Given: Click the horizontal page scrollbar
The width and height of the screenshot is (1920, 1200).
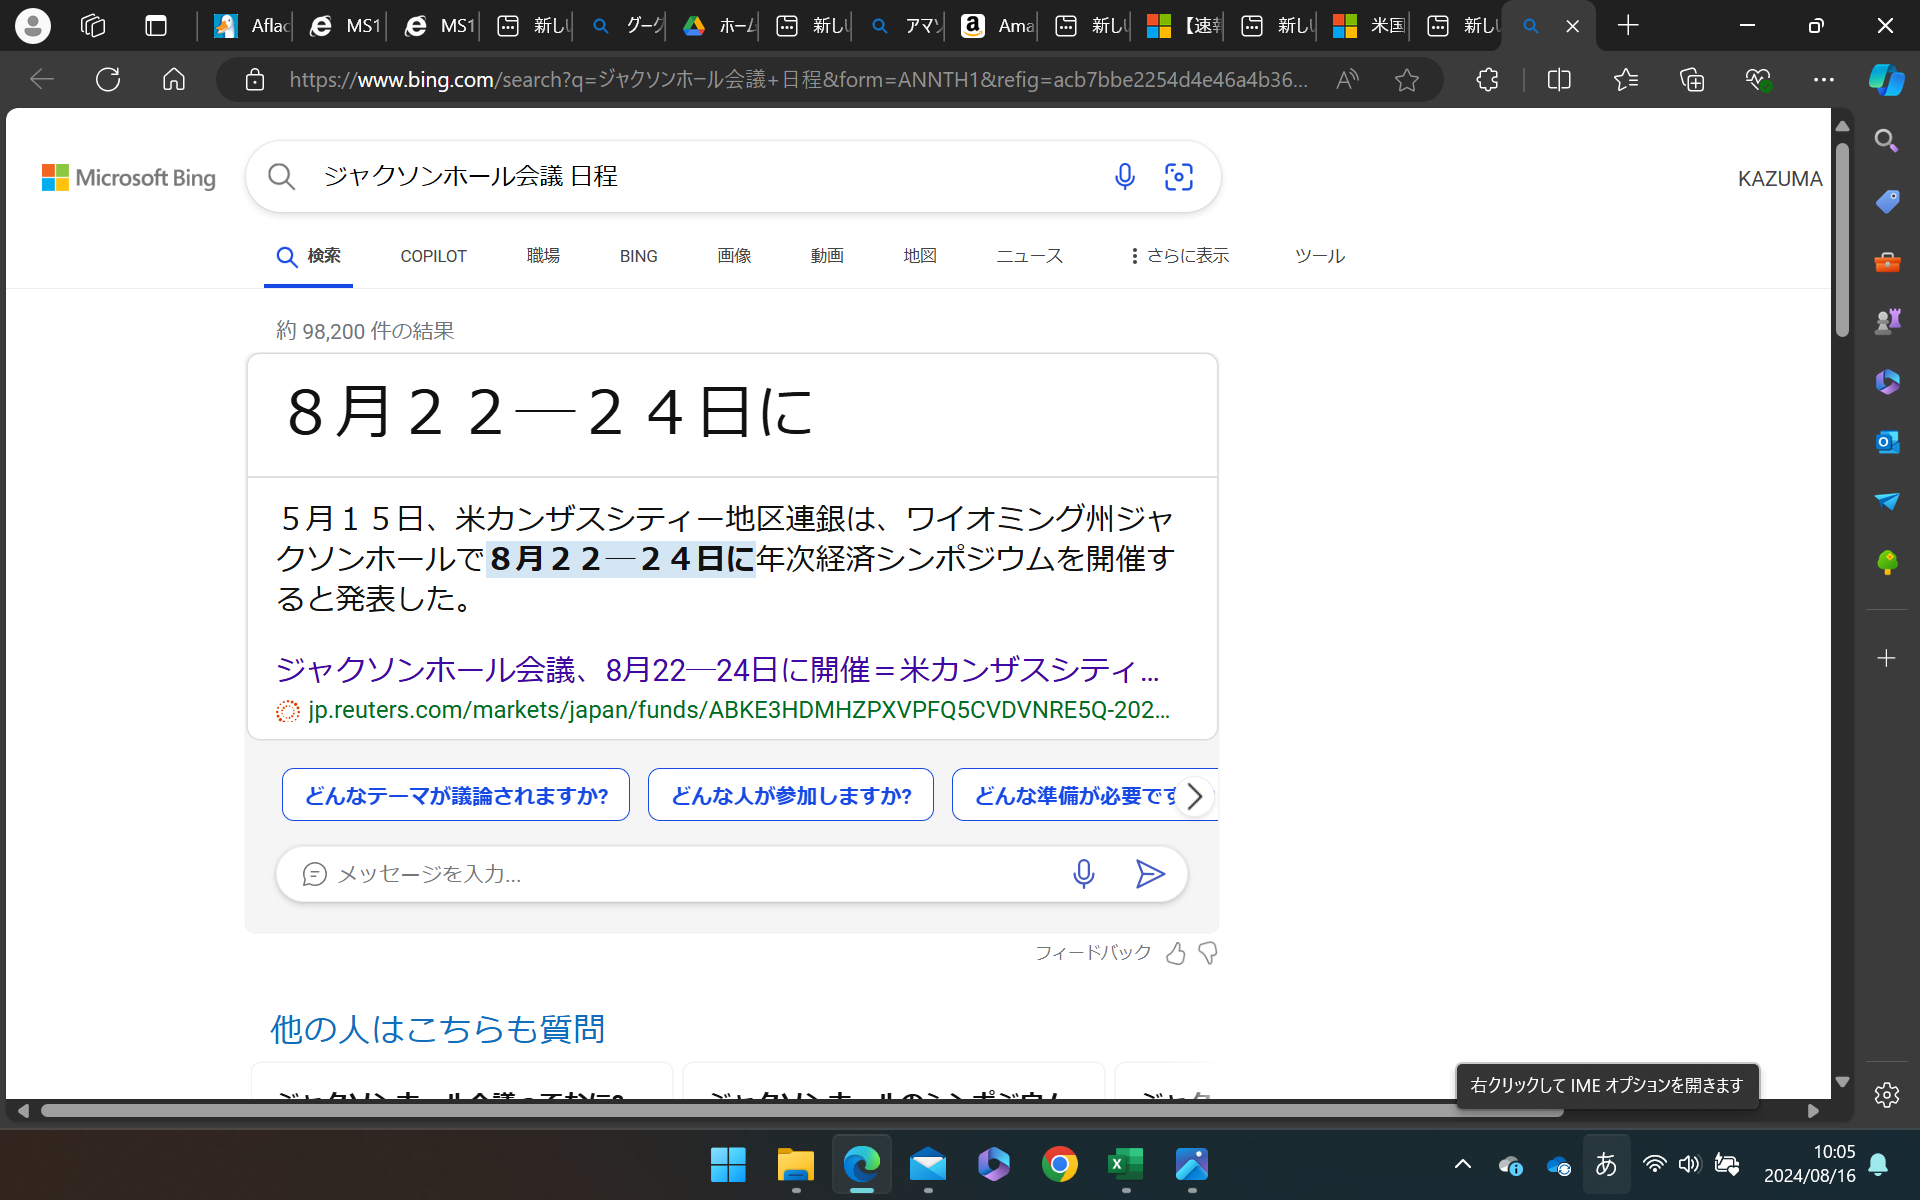Looking at the screenshot, I should point(802,1111).
